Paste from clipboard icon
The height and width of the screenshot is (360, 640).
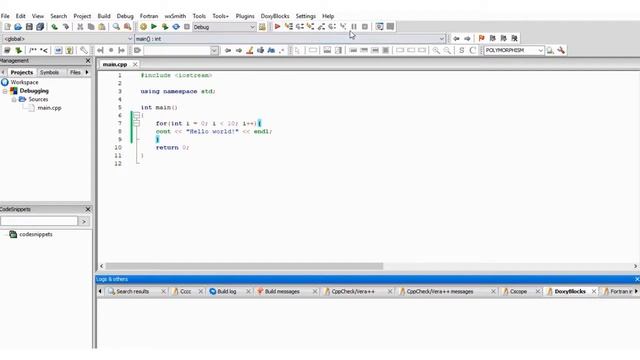pos(102,27)
